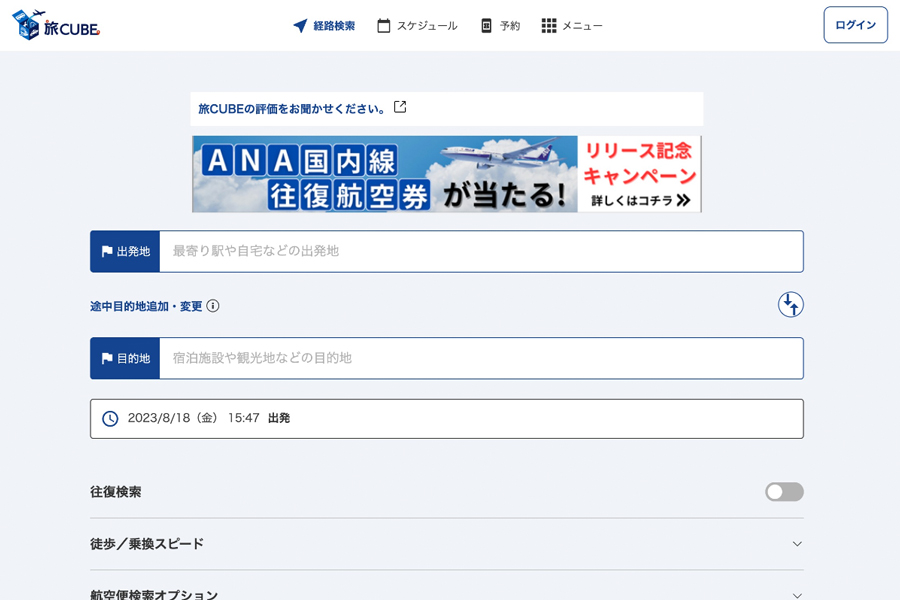Click the 目的地 flag label
The image size is (900, 600).
pos(125,358)
